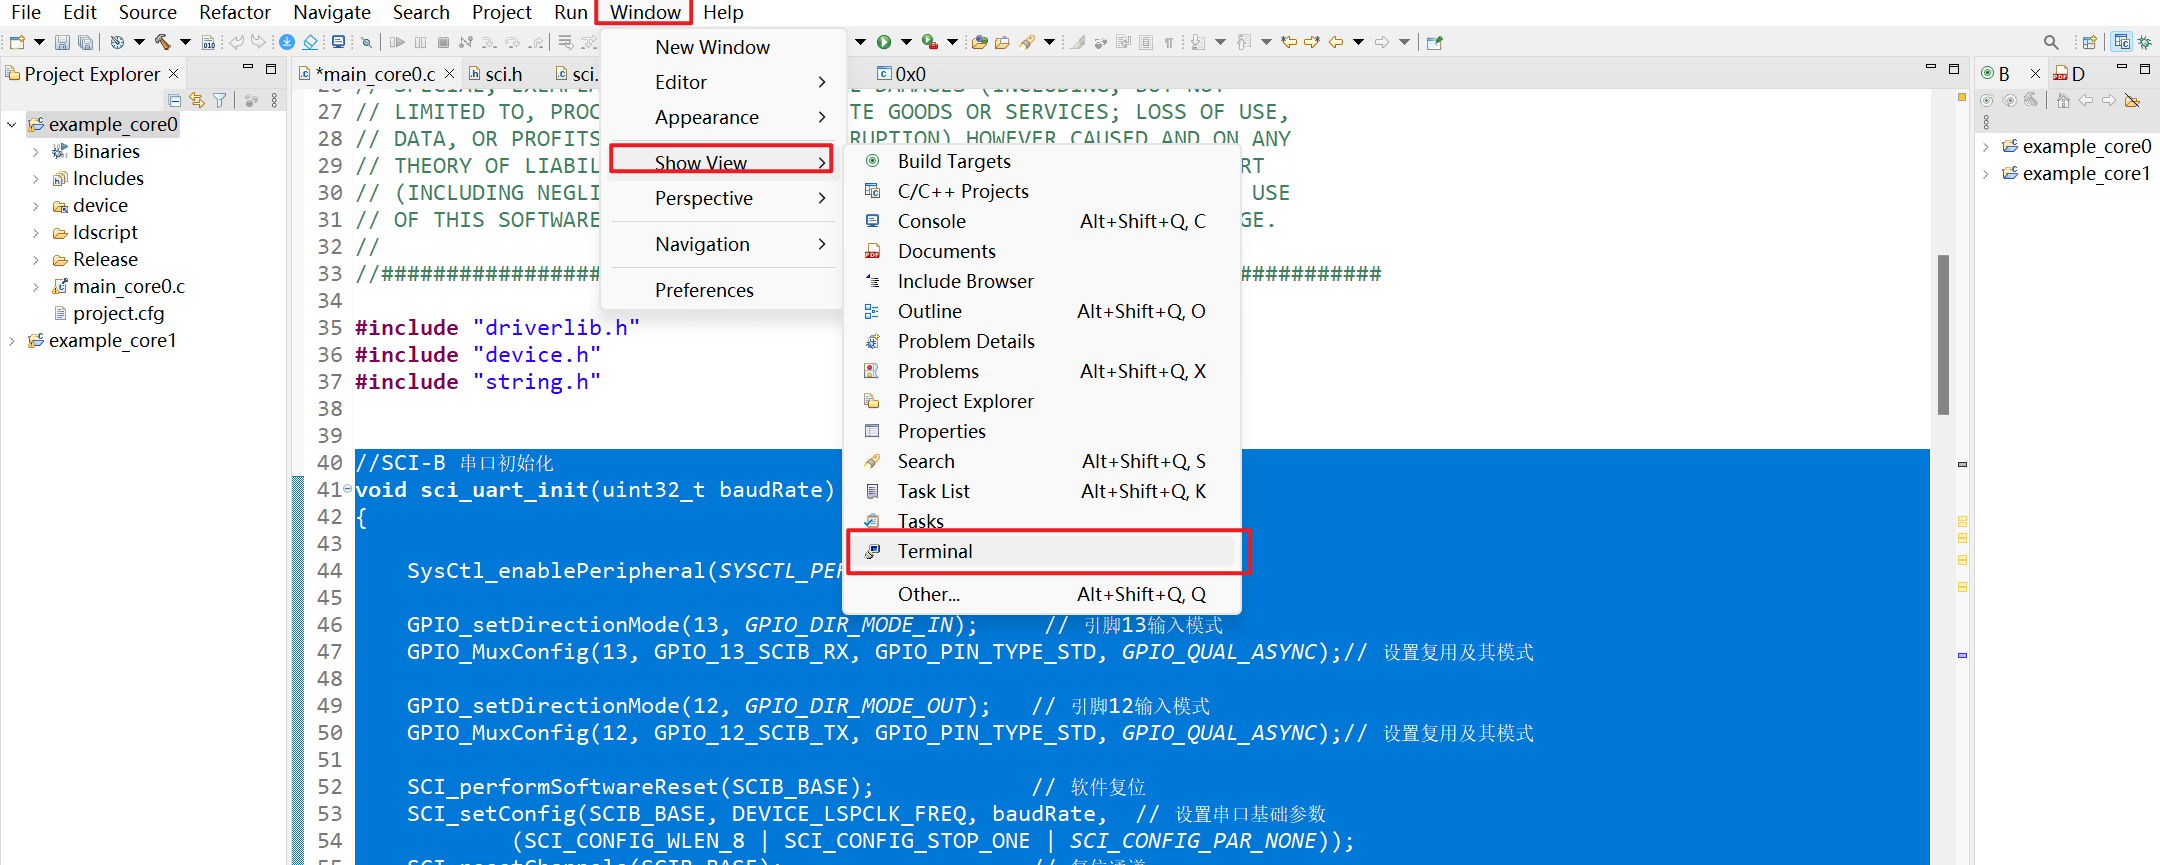Fold the sci_uart_init function at line 41
The height and width of the screenshot is (865, 2160).
[x=347, y=490]
